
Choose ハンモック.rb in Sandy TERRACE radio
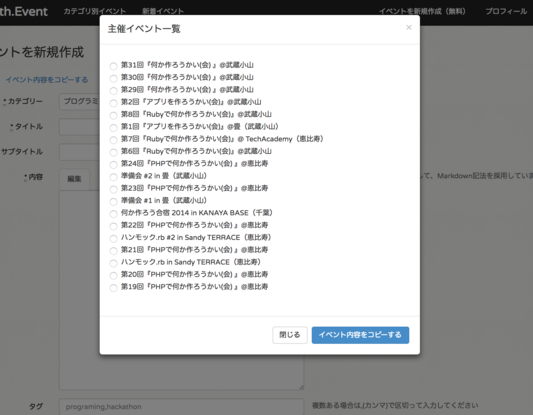(113, 263)
